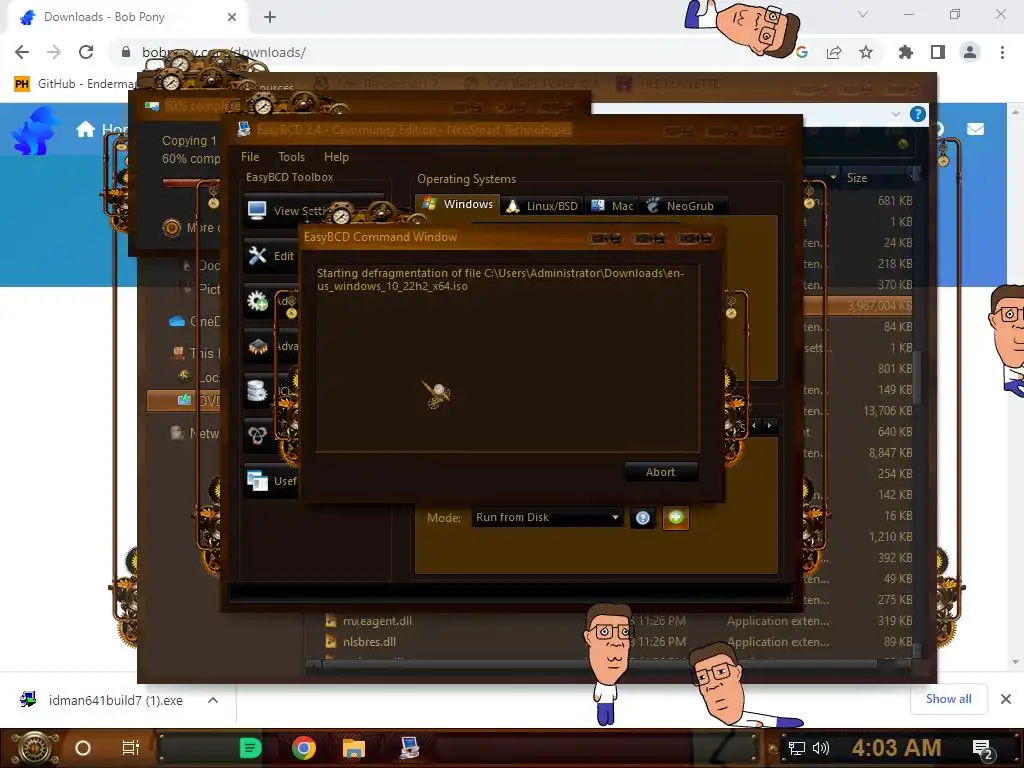Reload the Bob Pony downloads page
The width and height of the screenshot is (1024, 768).
(86, 52)
